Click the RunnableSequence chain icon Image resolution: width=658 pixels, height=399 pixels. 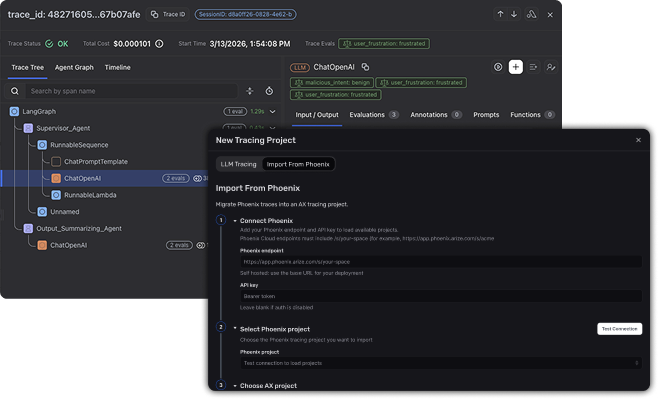coord(42,145)
